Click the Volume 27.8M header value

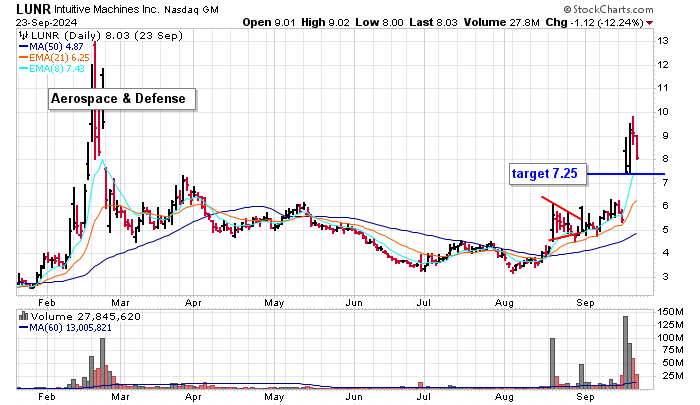501,22
